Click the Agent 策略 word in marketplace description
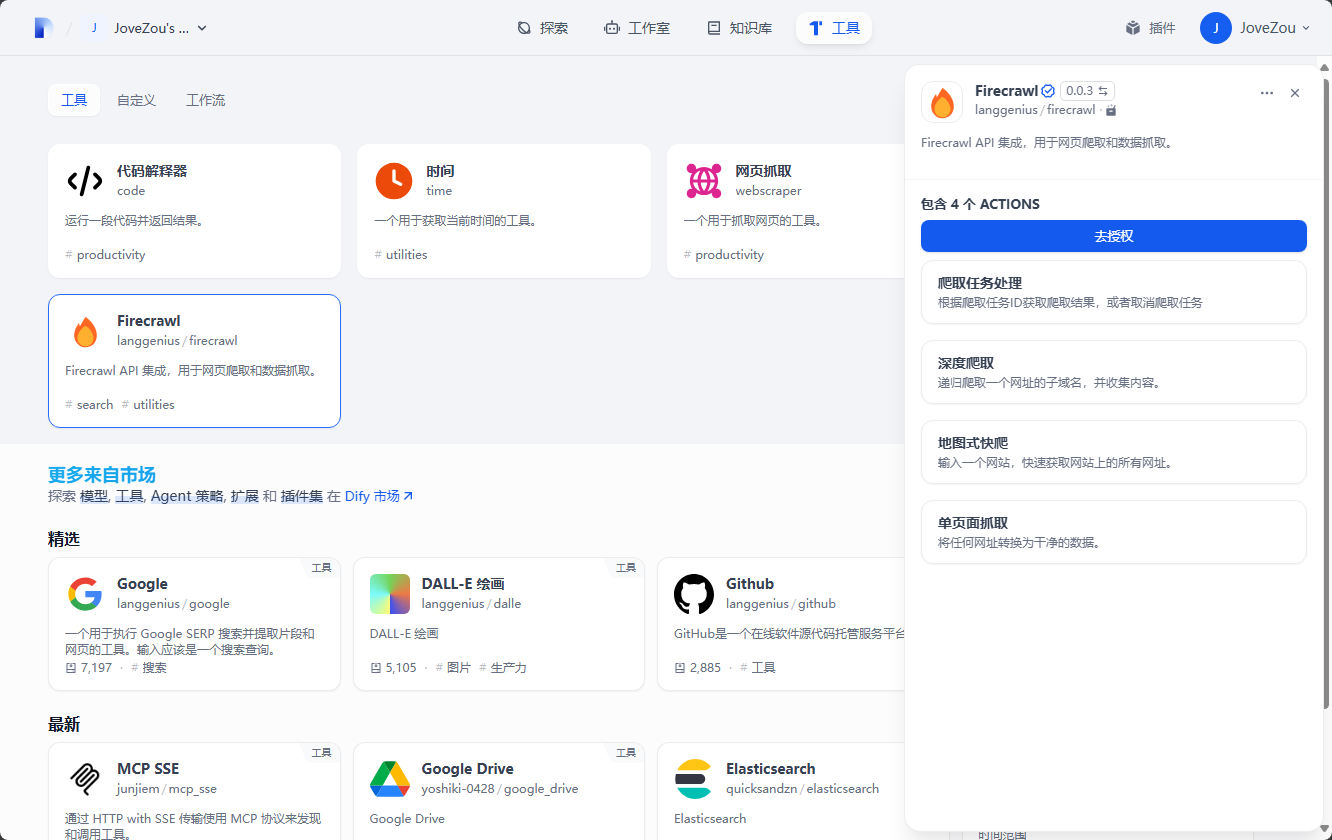 point(187,496)
